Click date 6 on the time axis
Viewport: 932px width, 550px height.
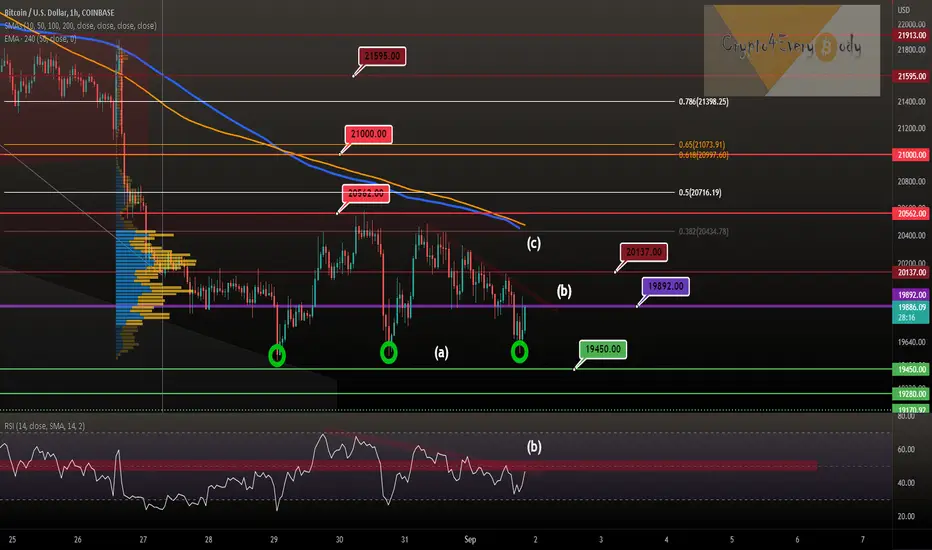point(797,540)
